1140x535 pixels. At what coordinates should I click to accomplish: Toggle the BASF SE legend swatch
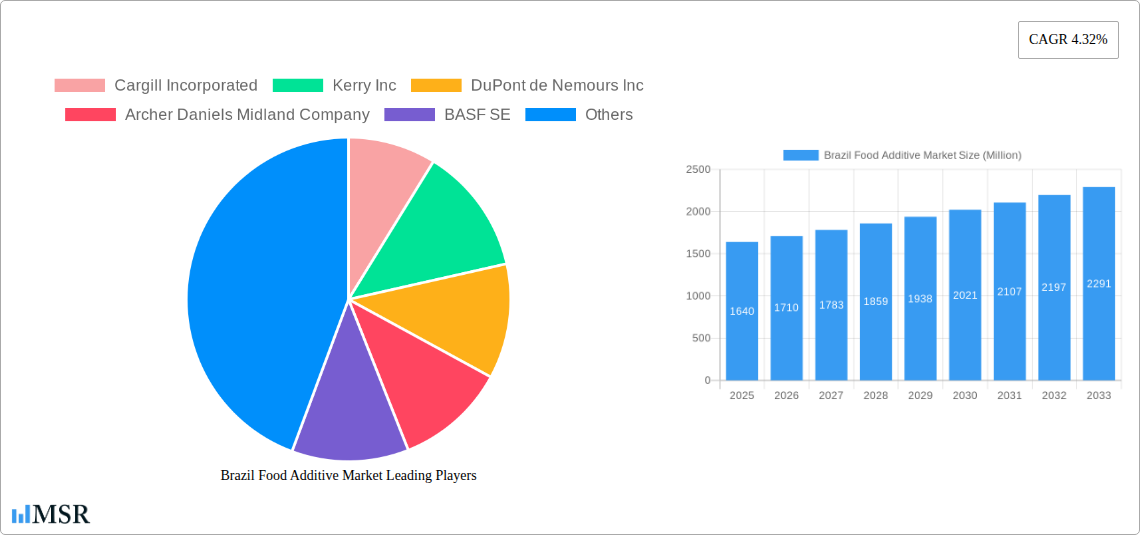click(x=409, y=115)
